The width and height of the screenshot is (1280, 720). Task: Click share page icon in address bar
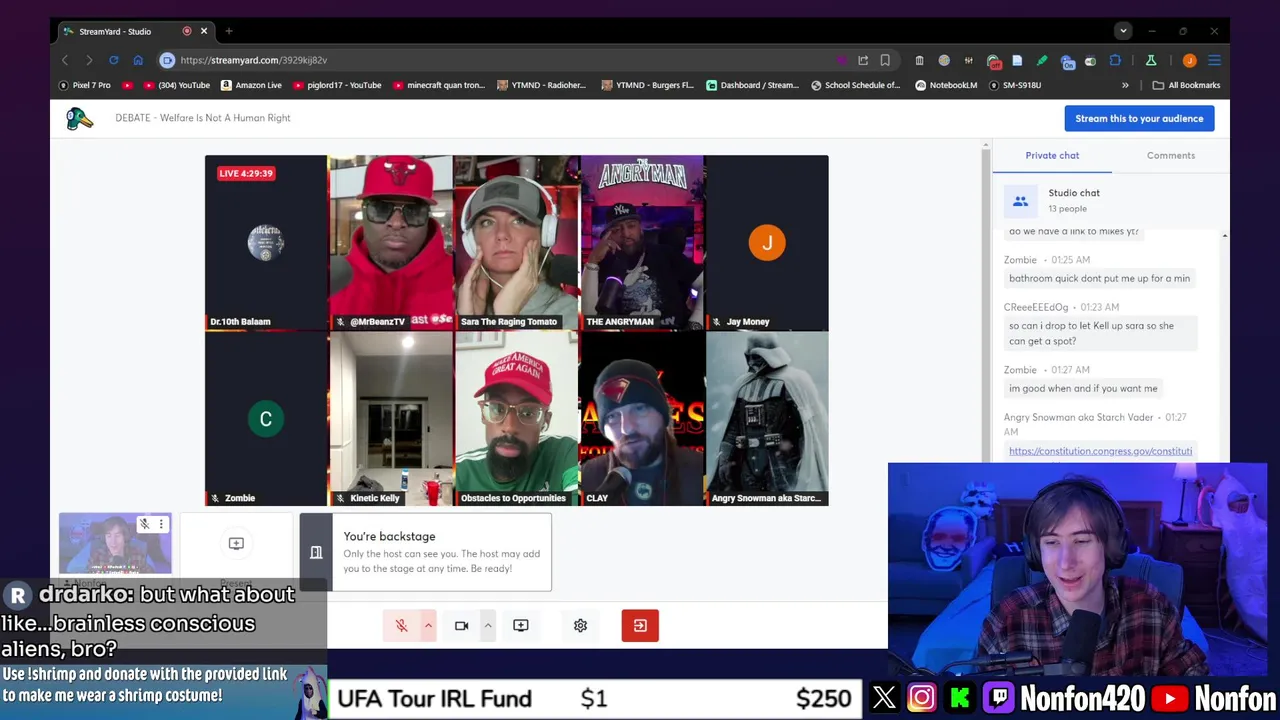pyautogui.click(x=863, y=60)
